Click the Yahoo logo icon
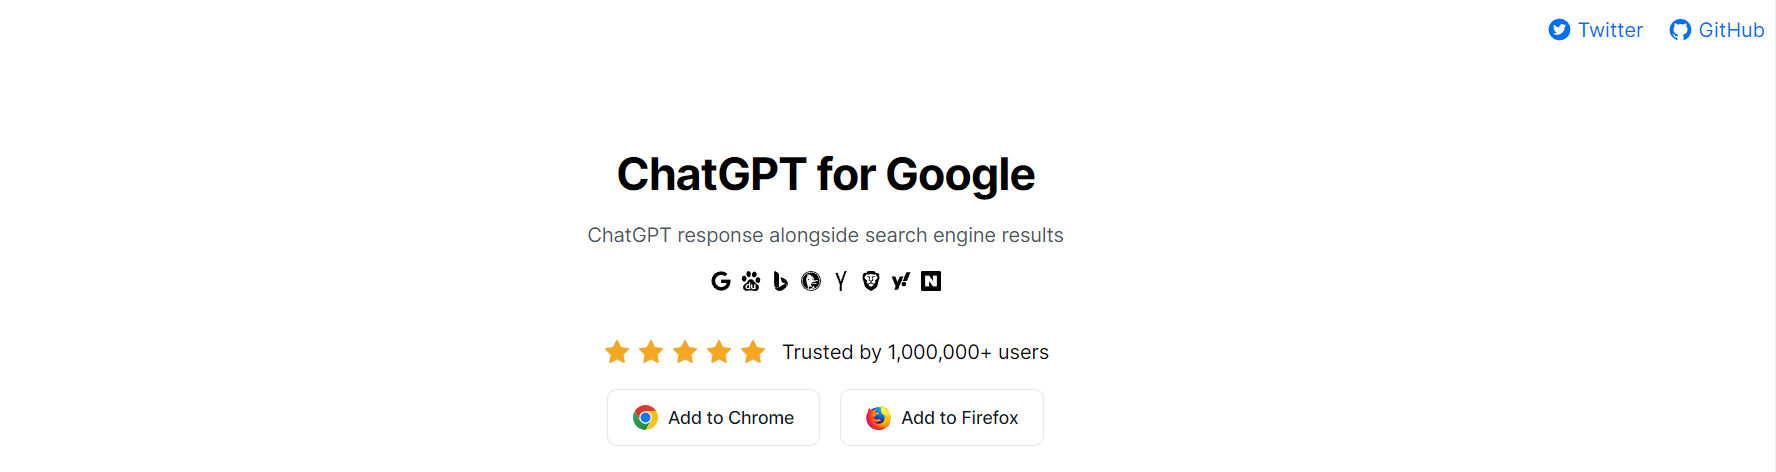Image resolution: width=1776 pixels, height=472 pixels. [901, 281]
